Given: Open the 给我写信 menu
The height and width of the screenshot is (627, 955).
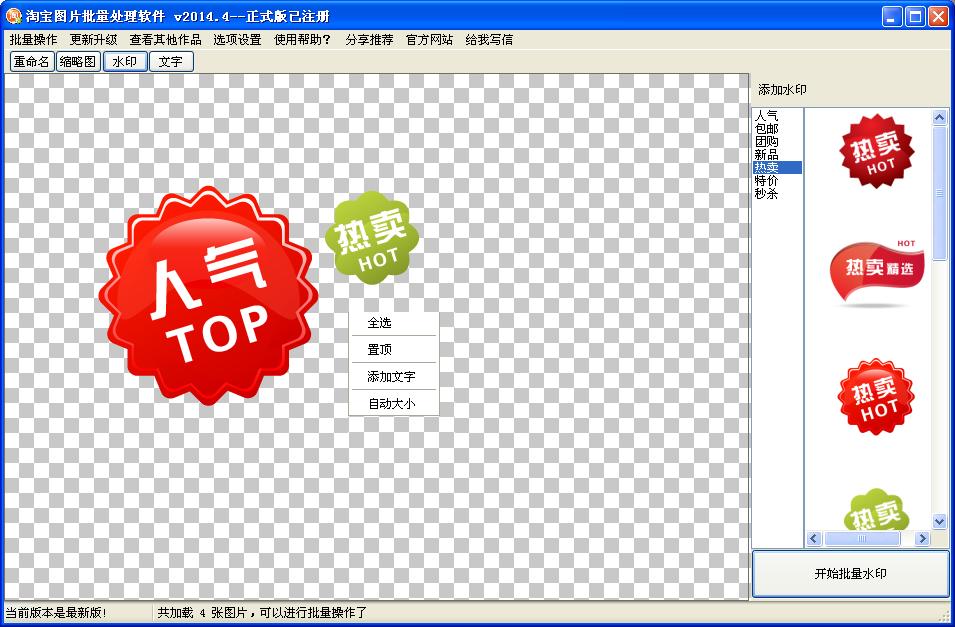Looking at the screenshot, I should tap(489, 40).
